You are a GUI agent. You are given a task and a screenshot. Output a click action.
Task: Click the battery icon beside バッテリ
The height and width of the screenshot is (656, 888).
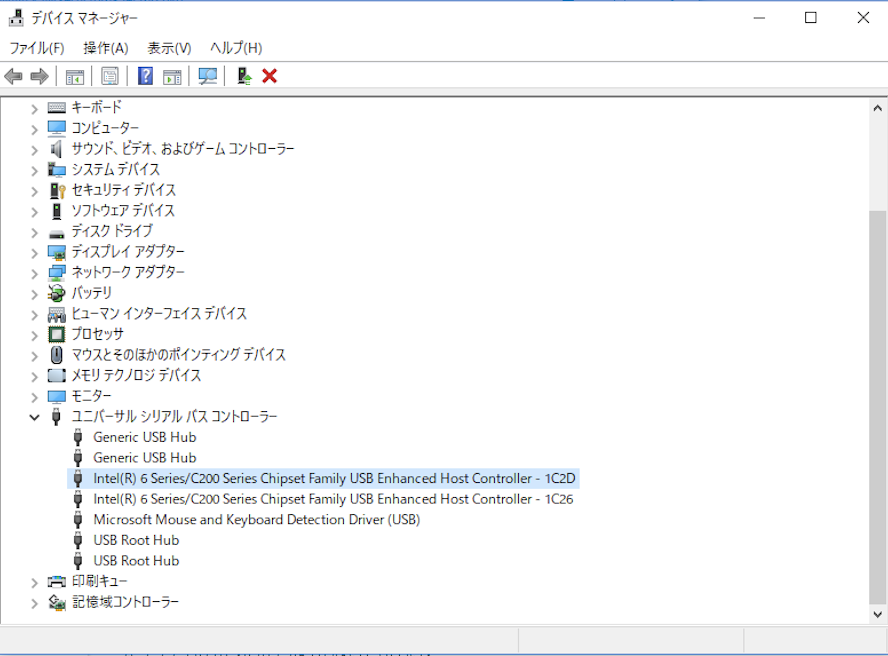pyautogui.click(x=57, y=293)
